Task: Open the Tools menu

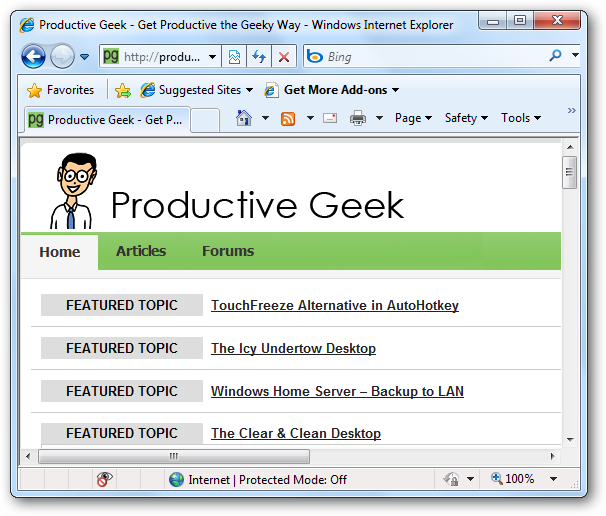Action: click(x=521, y=118)
